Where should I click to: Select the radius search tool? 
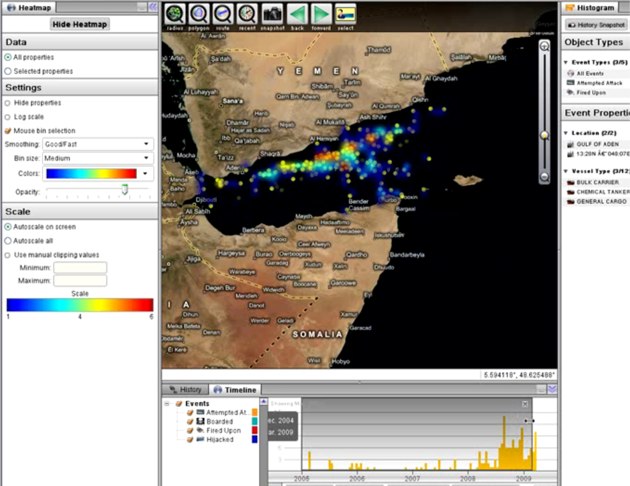click(x=175, y=14)
